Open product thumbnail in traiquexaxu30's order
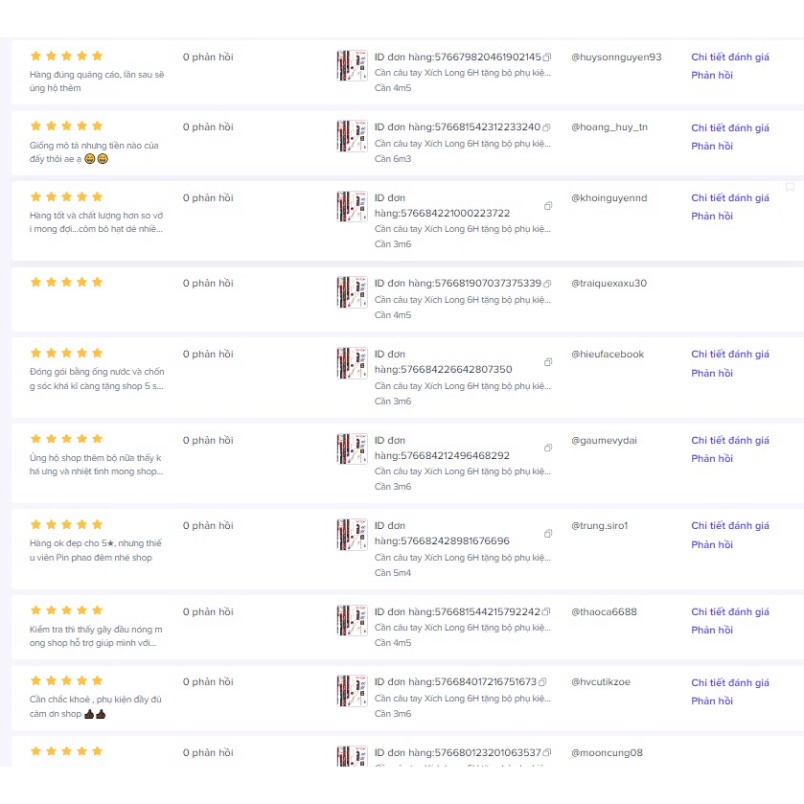 click(351, 292)
